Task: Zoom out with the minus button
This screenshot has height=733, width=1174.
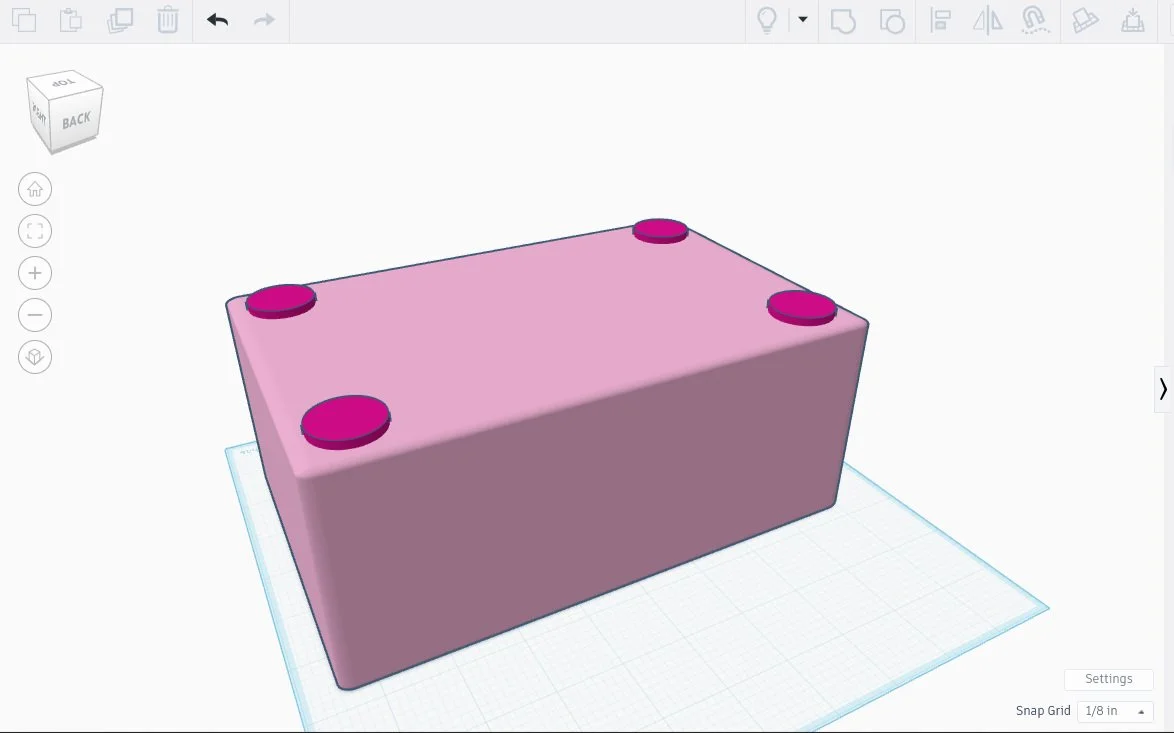Action: [34, 314]
